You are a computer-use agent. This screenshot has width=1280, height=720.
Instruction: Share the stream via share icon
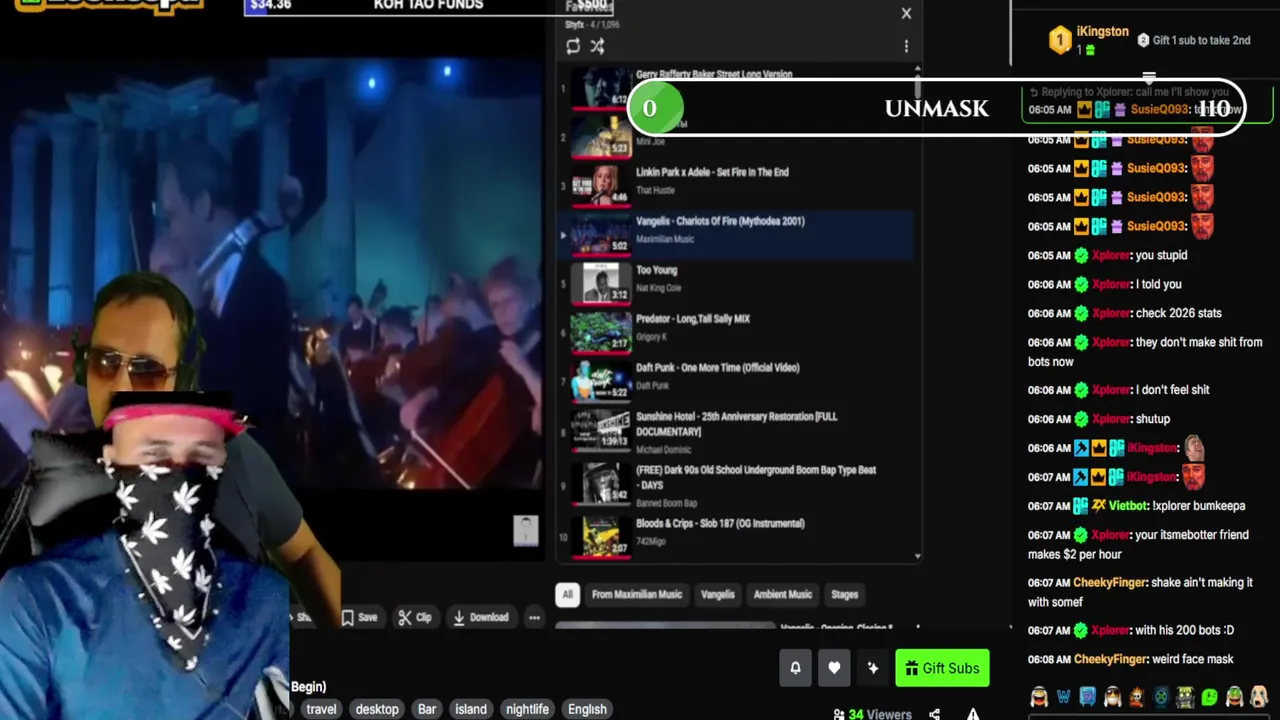click(934, 714)
